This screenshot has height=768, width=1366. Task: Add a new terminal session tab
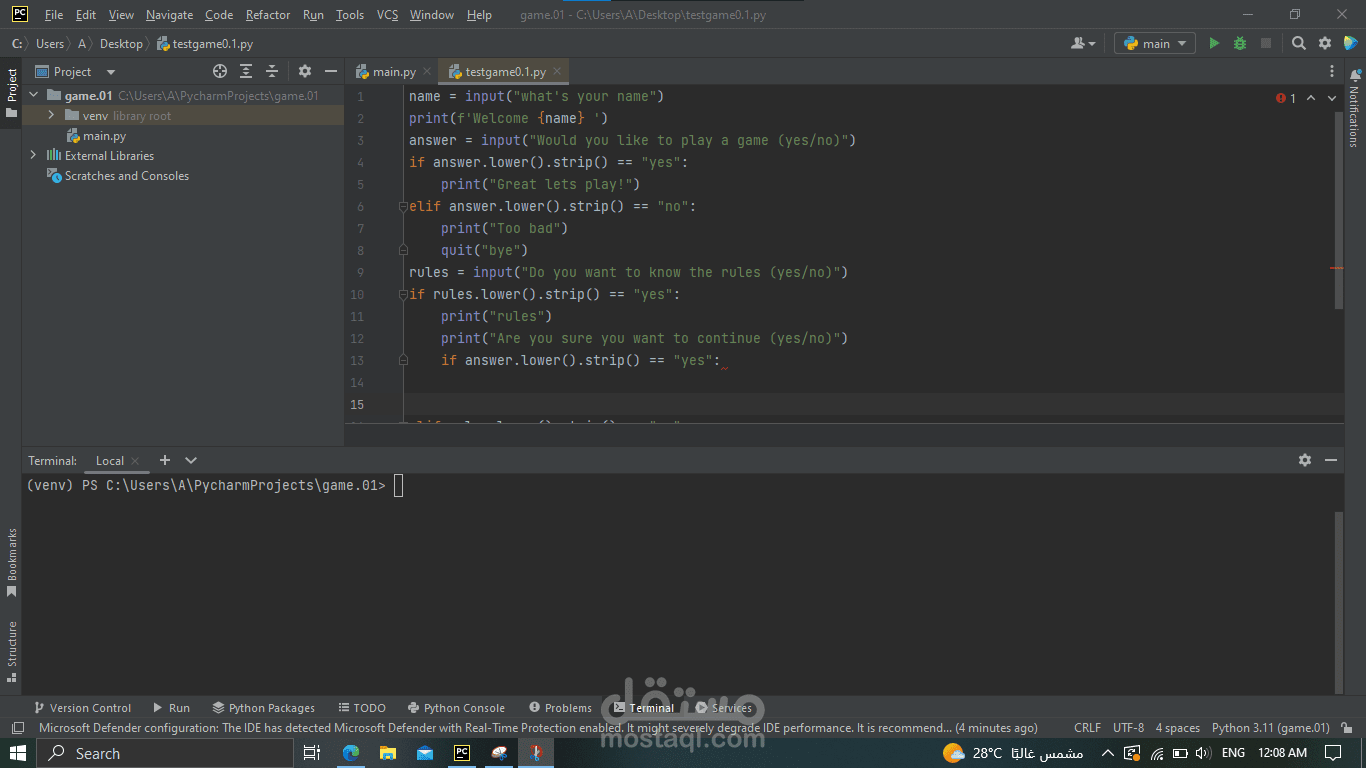tap(165, 460)
